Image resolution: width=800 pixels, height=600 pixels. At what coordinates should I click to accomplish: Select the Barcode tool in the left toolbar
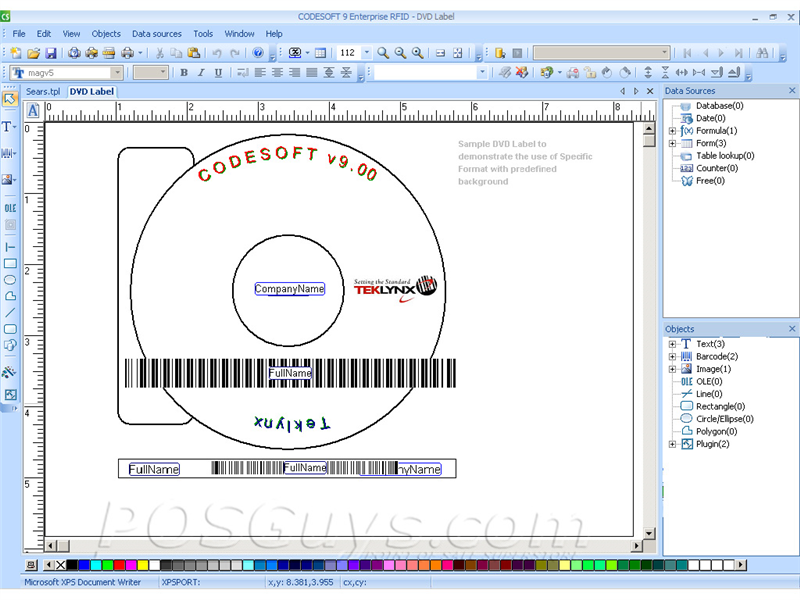[9, 153]
